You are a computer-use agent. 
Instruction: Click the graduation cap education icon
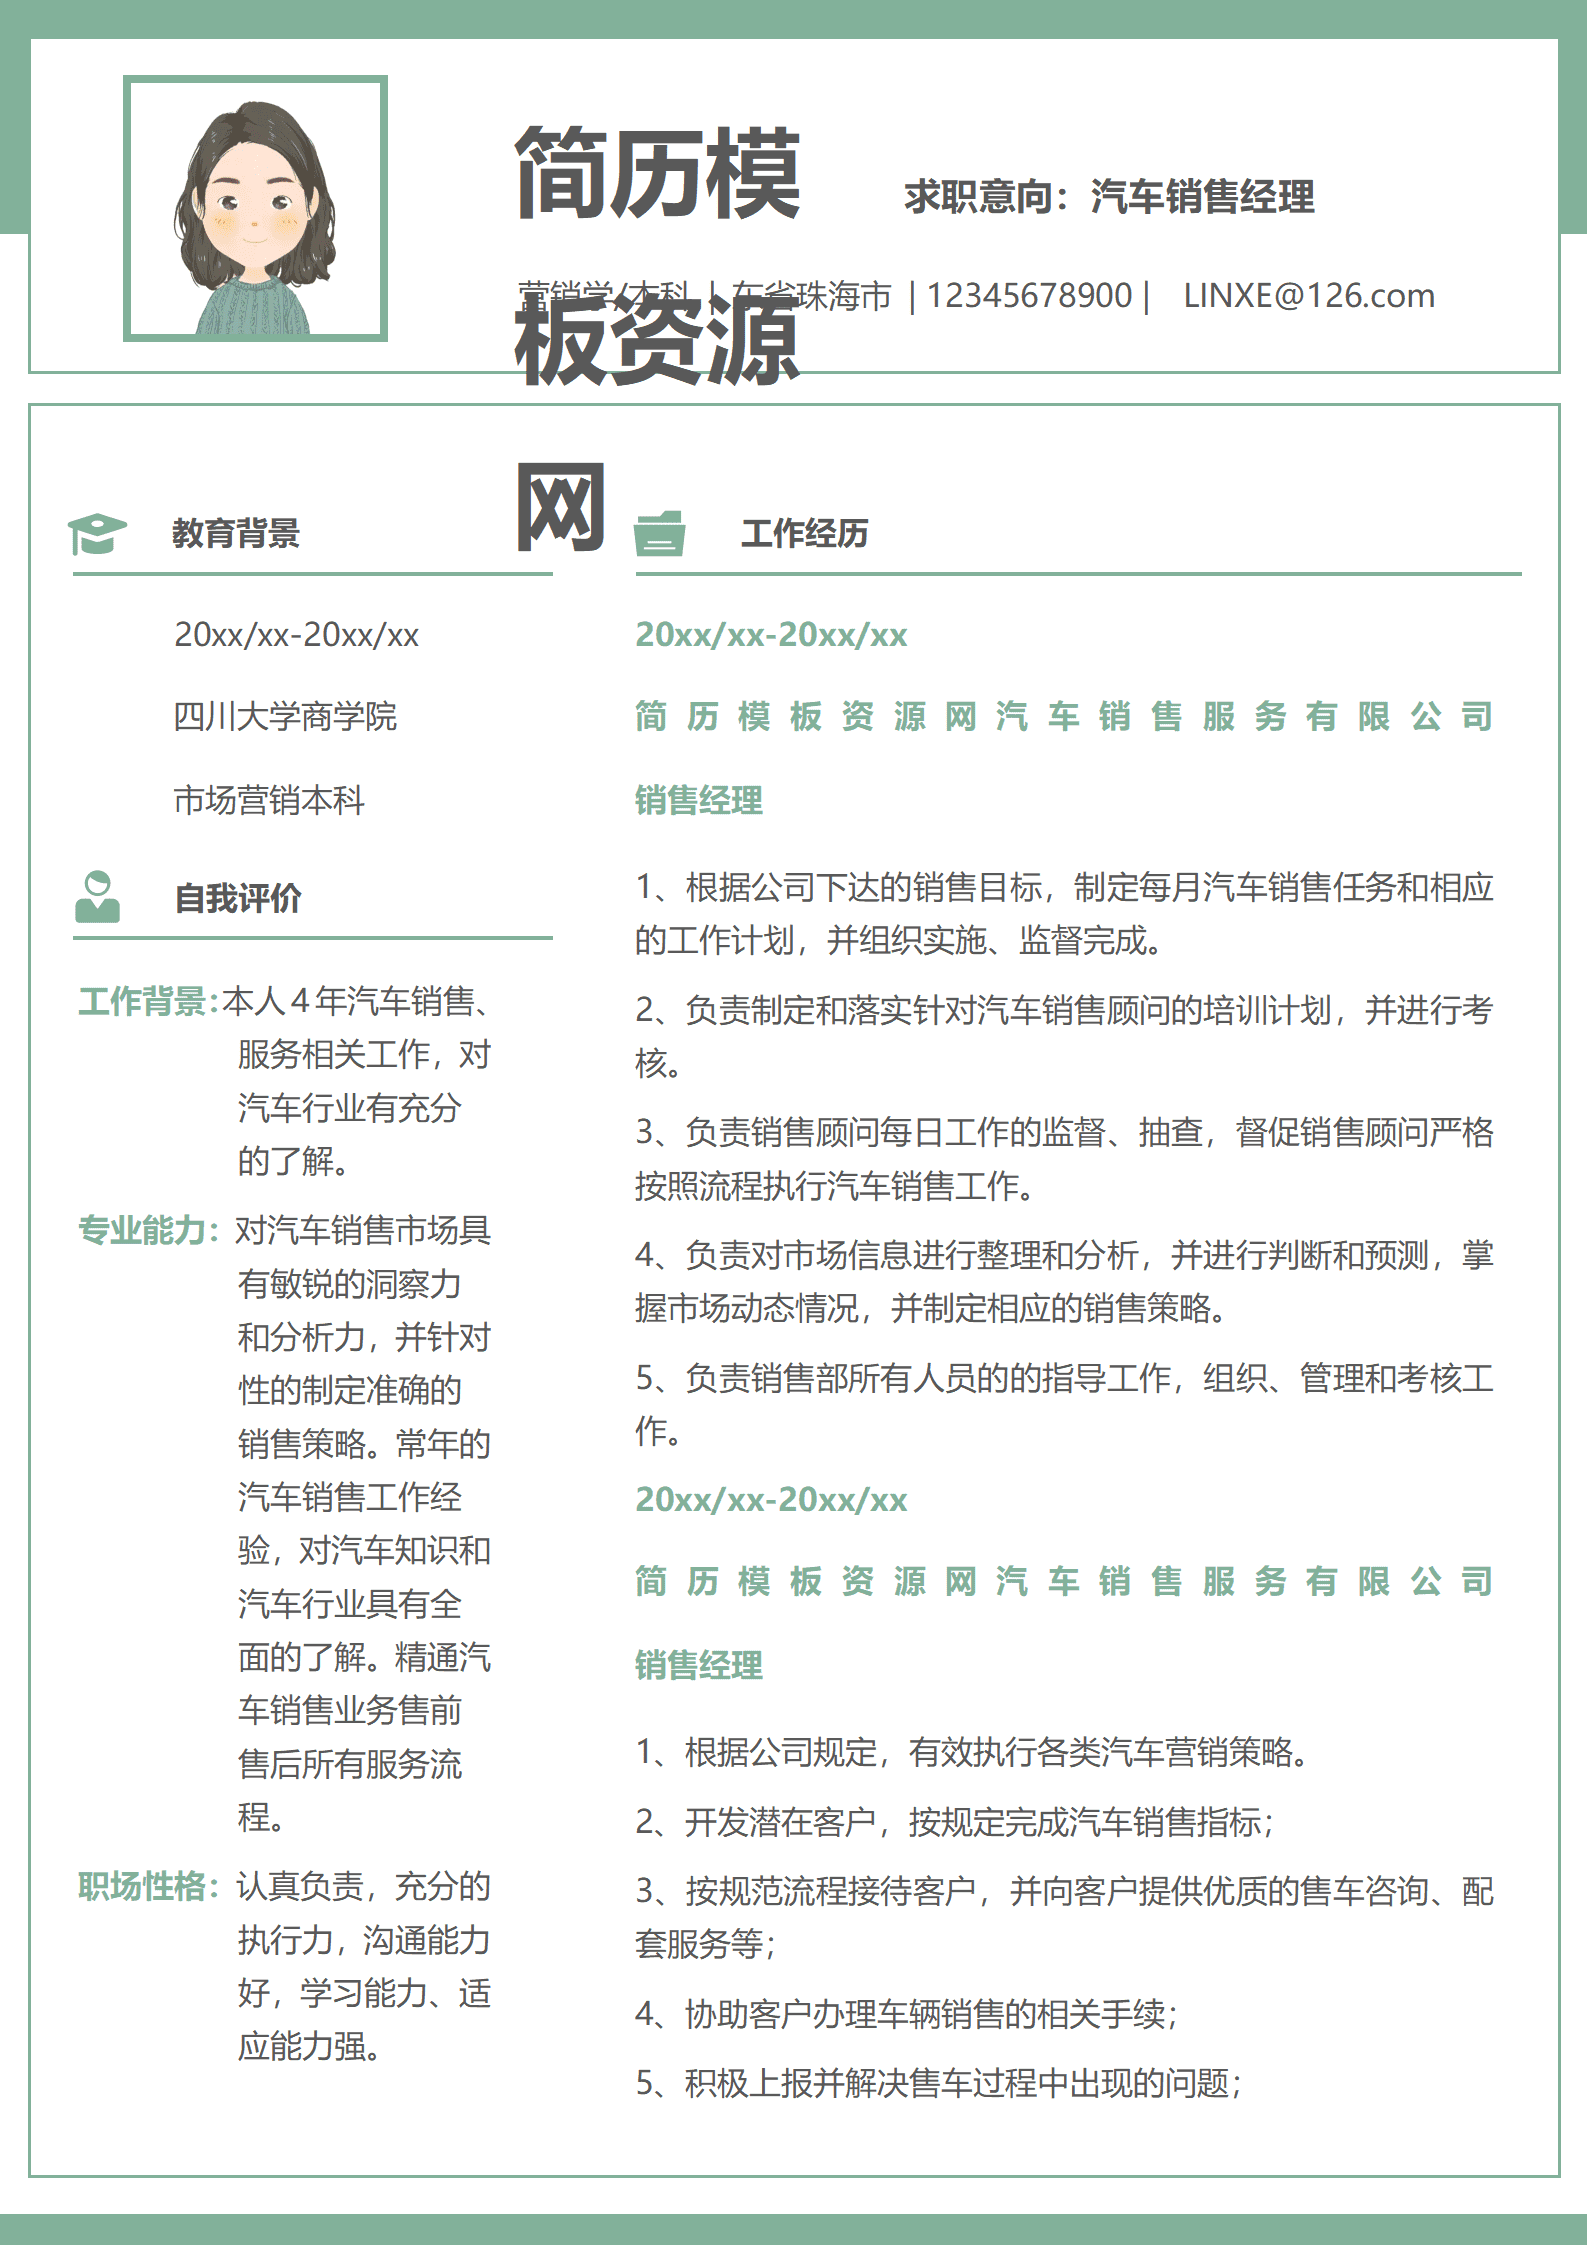(x=97, y=533)
